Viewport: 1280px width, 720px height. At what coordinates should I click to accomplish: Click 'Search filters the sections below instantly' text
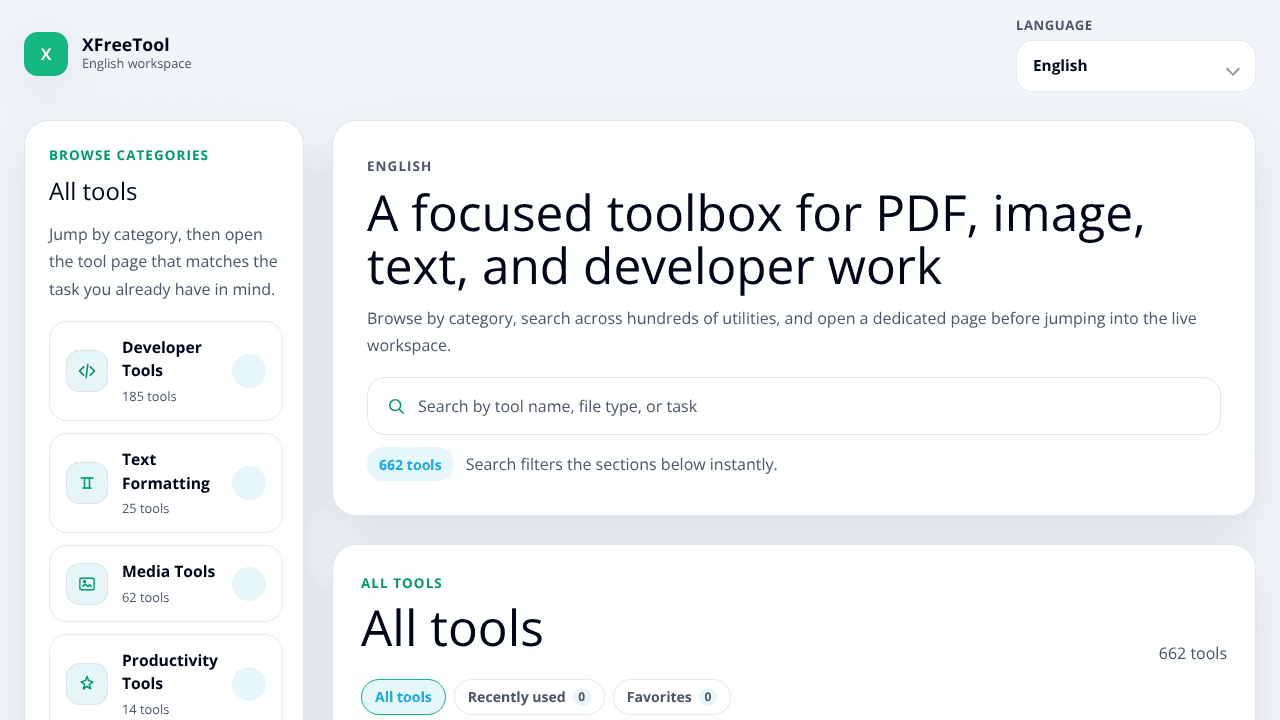621,464
